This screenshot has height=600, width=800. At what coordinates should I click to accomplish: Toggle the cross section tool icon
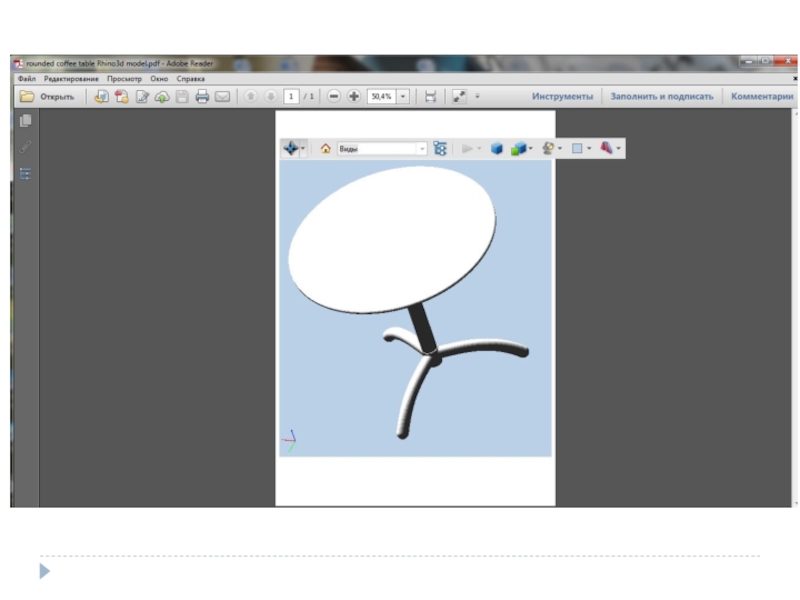606,148
